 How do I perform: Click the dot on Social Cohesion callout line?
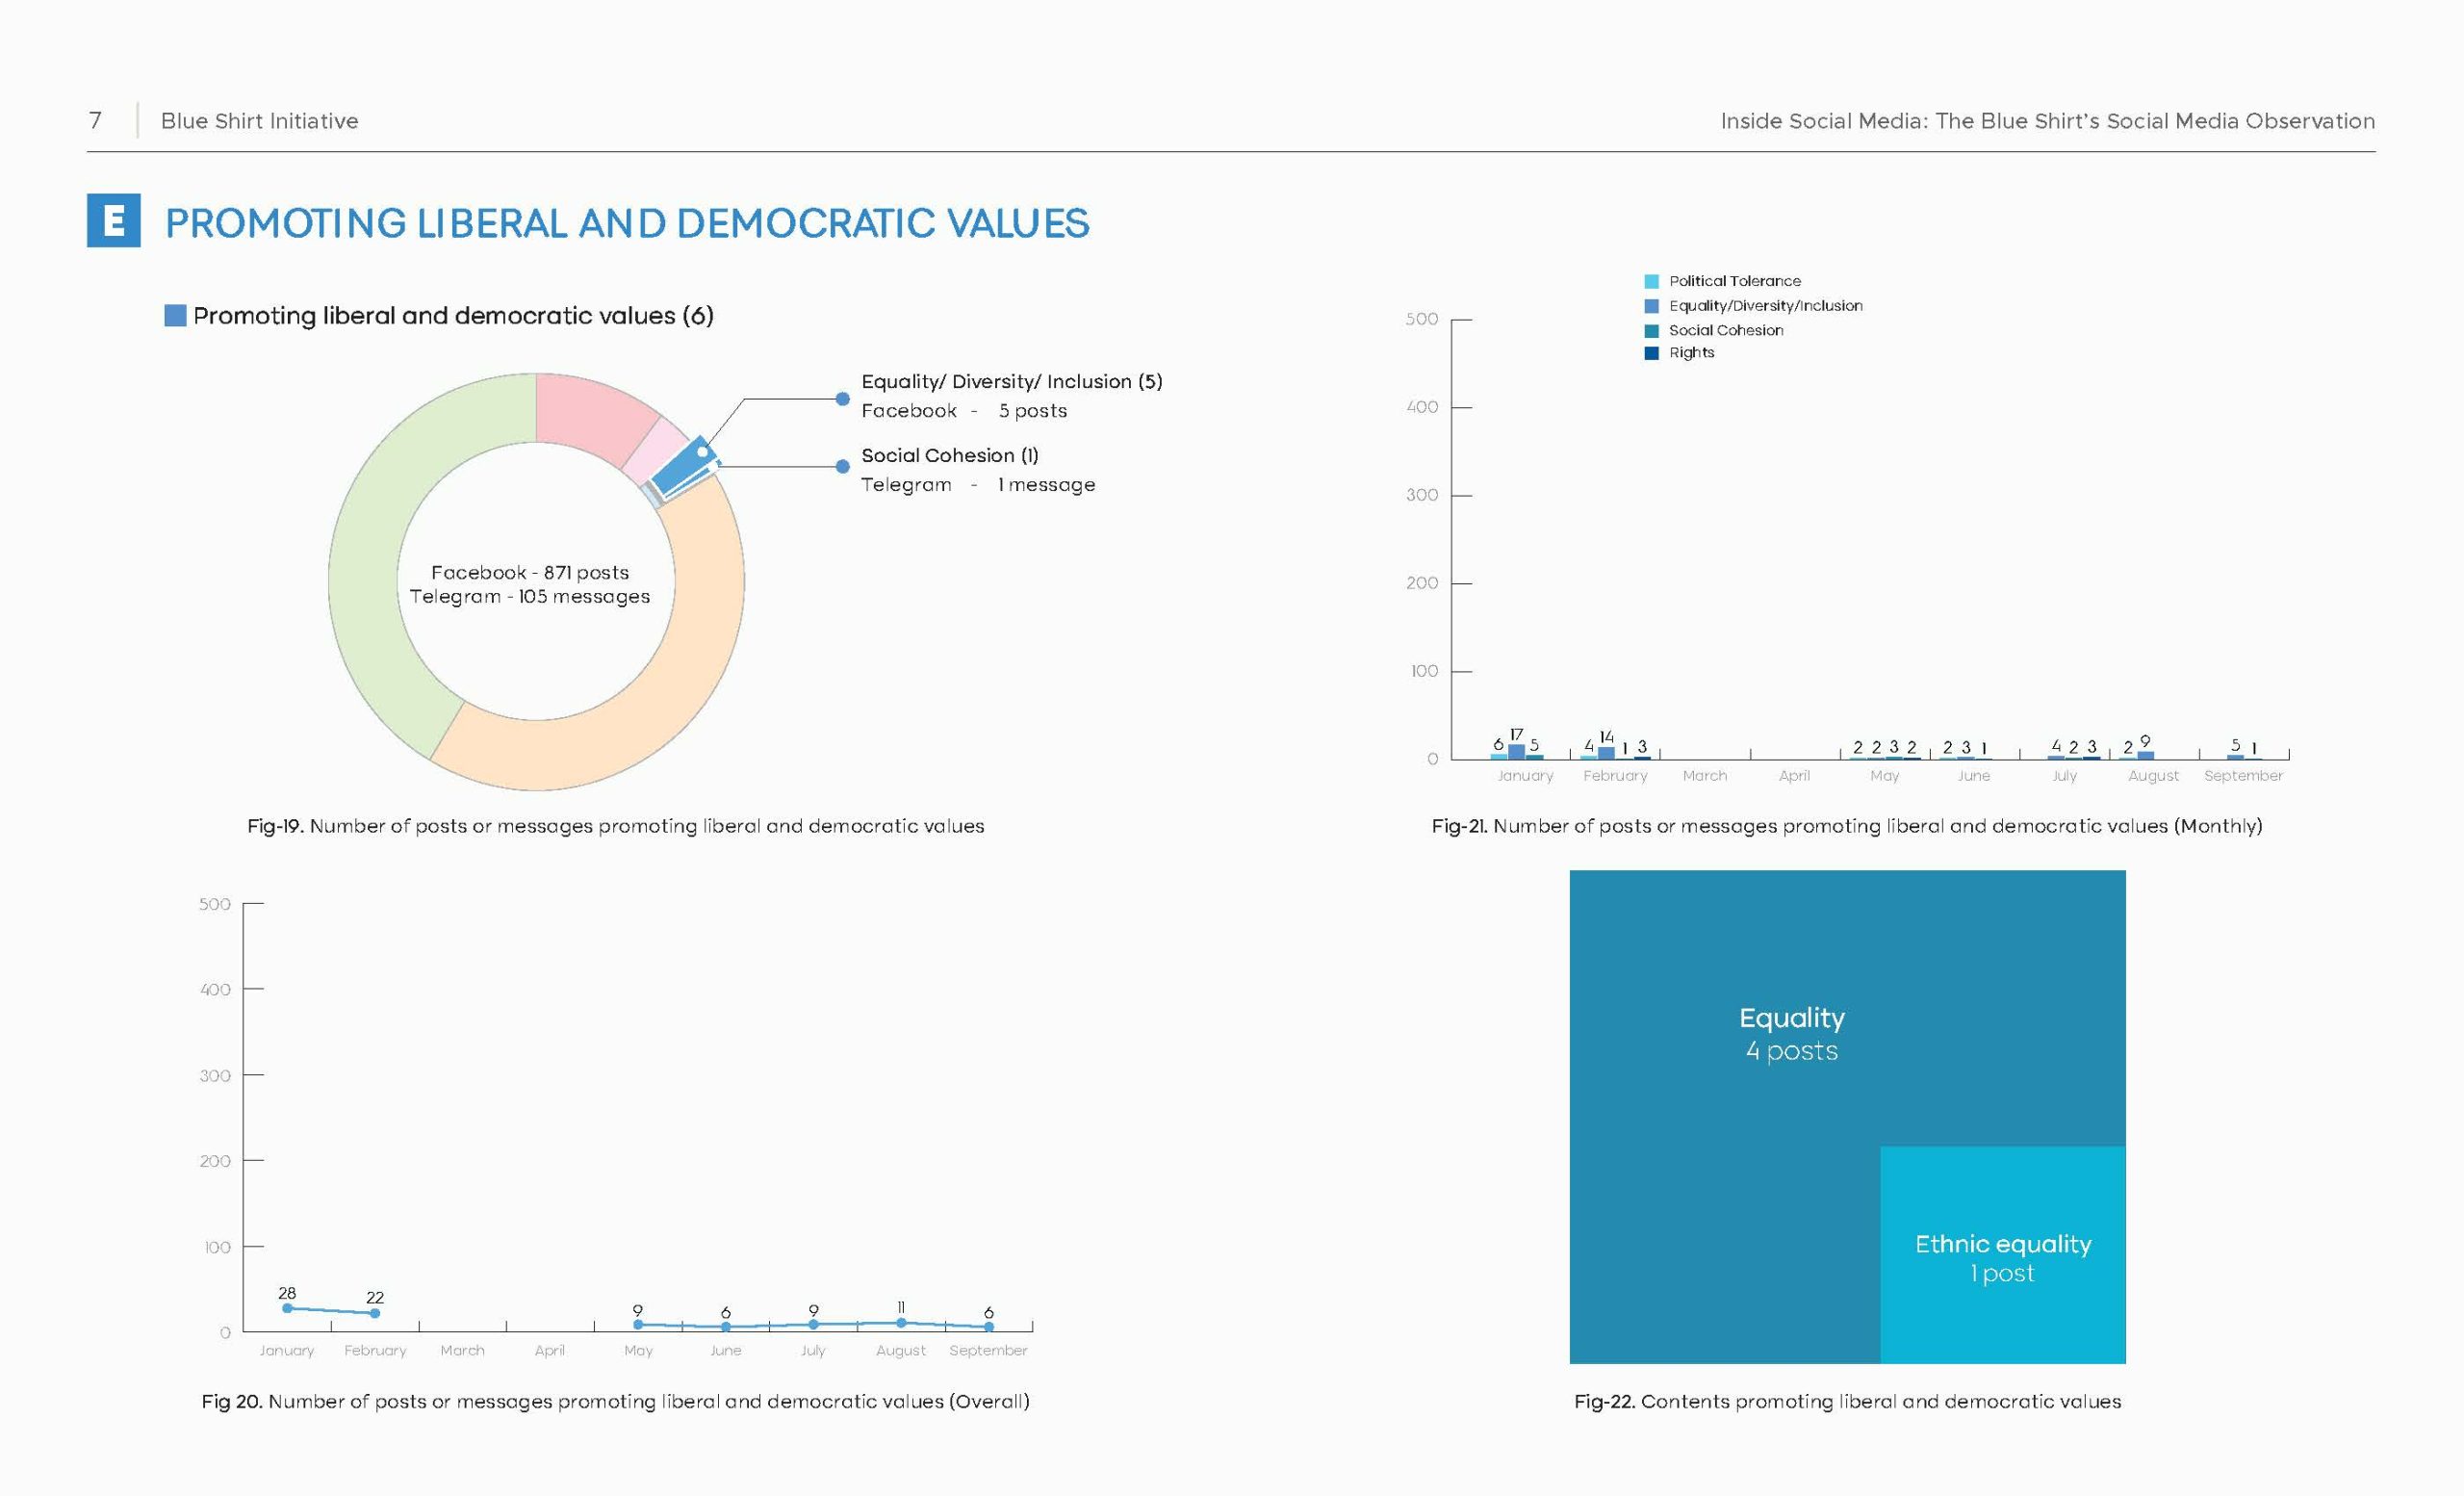[843, 466]
